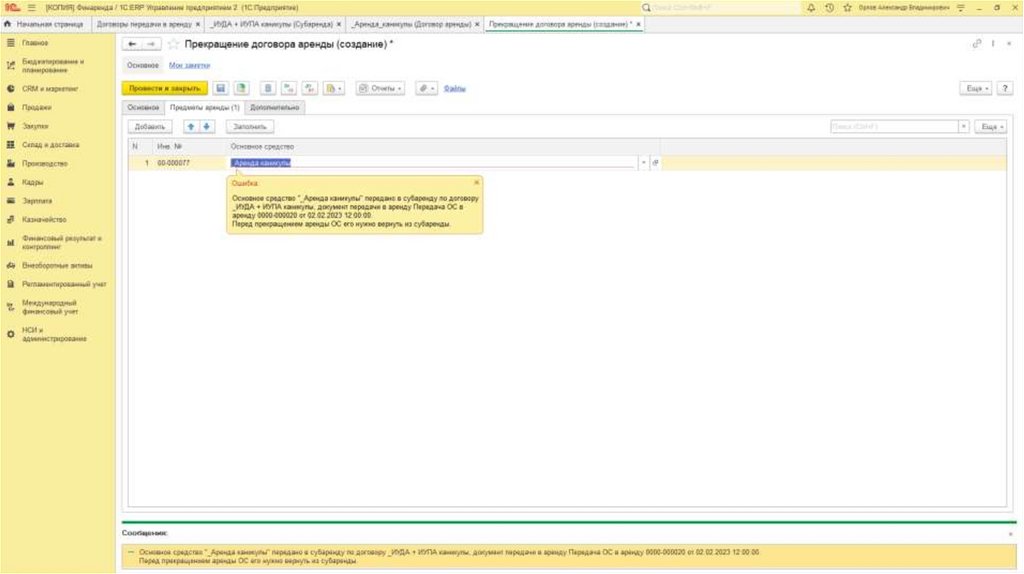The width and height of the screenshot is (1024, 574).
Task: Click the Основное средство field with Аренда каникулы
Action: [x=432, y=163]
